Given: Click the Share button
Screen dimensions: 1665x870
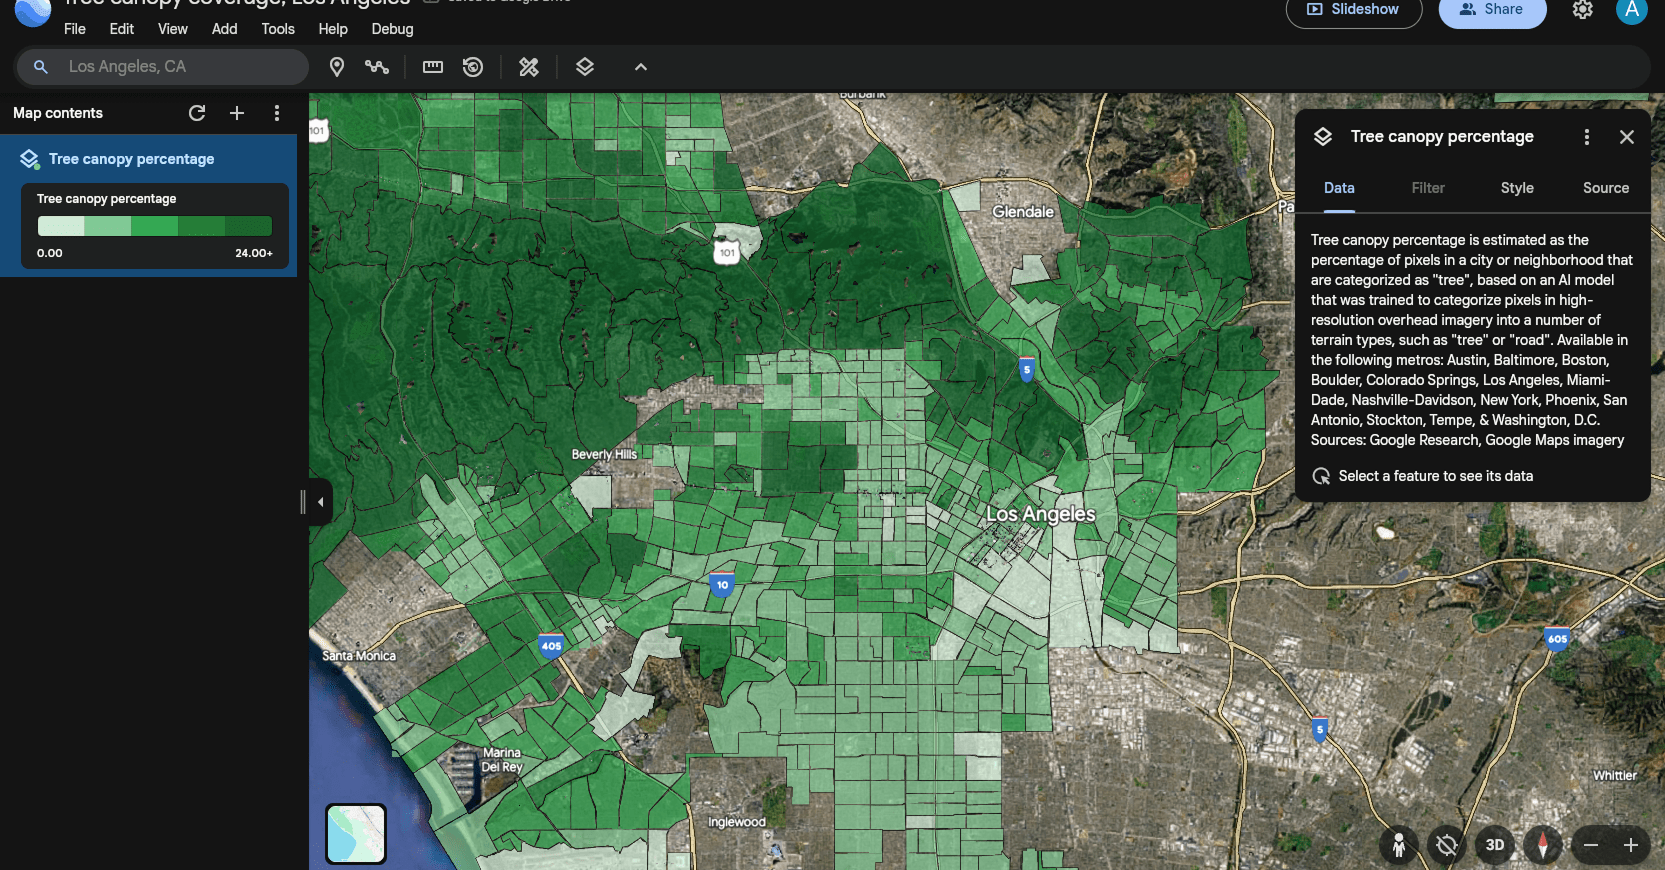Looking at the screenshot, I should 1492,10.
